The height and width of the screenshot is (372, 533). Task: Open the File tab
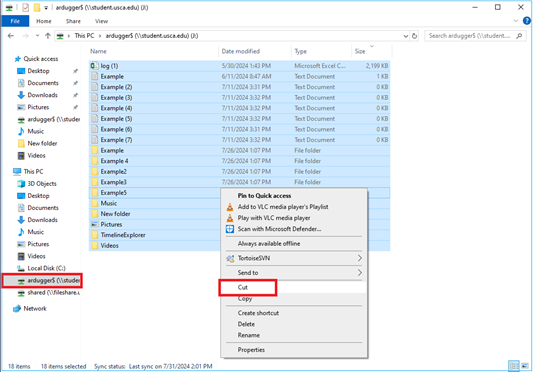(x=15, y=21)
